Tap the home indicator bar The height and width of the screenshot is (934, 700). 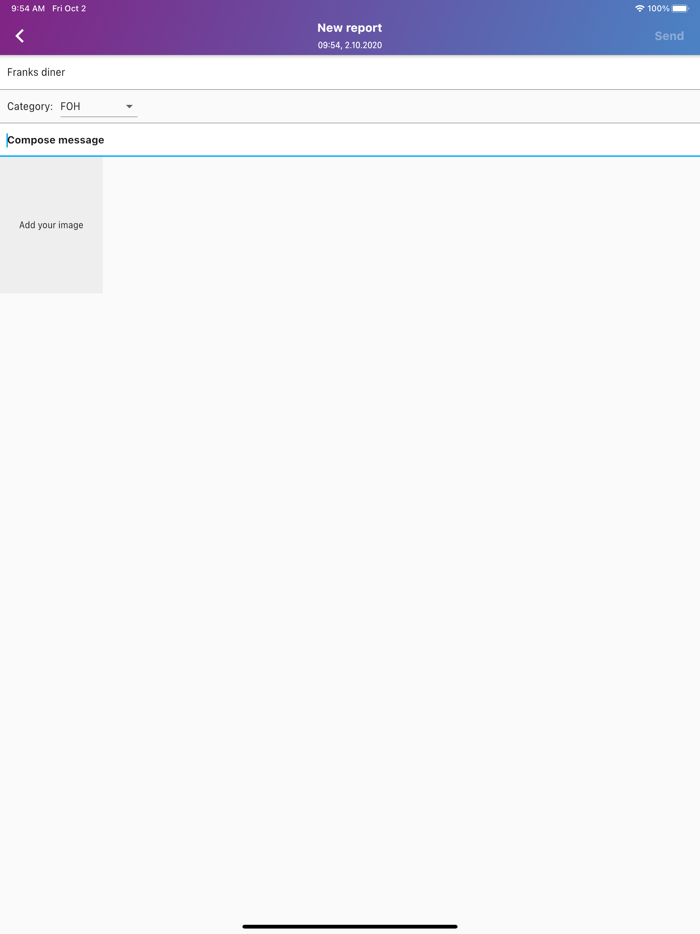click(350, 926)
